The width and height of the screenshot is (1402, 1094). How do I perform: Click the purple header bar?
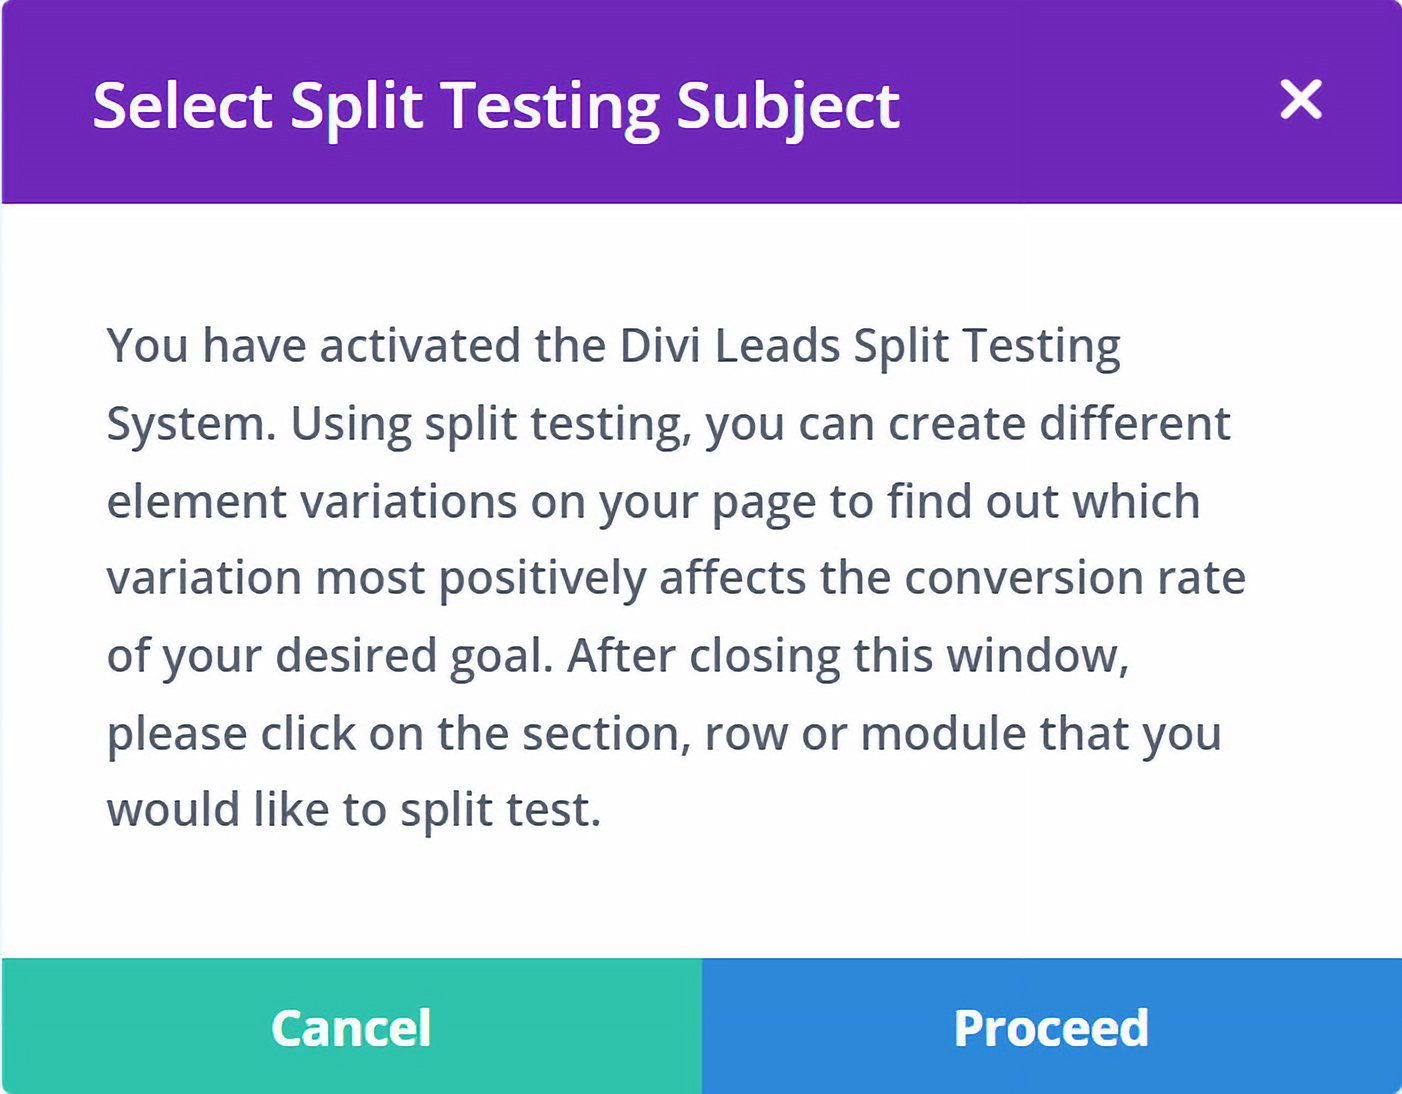click(700, 100)
